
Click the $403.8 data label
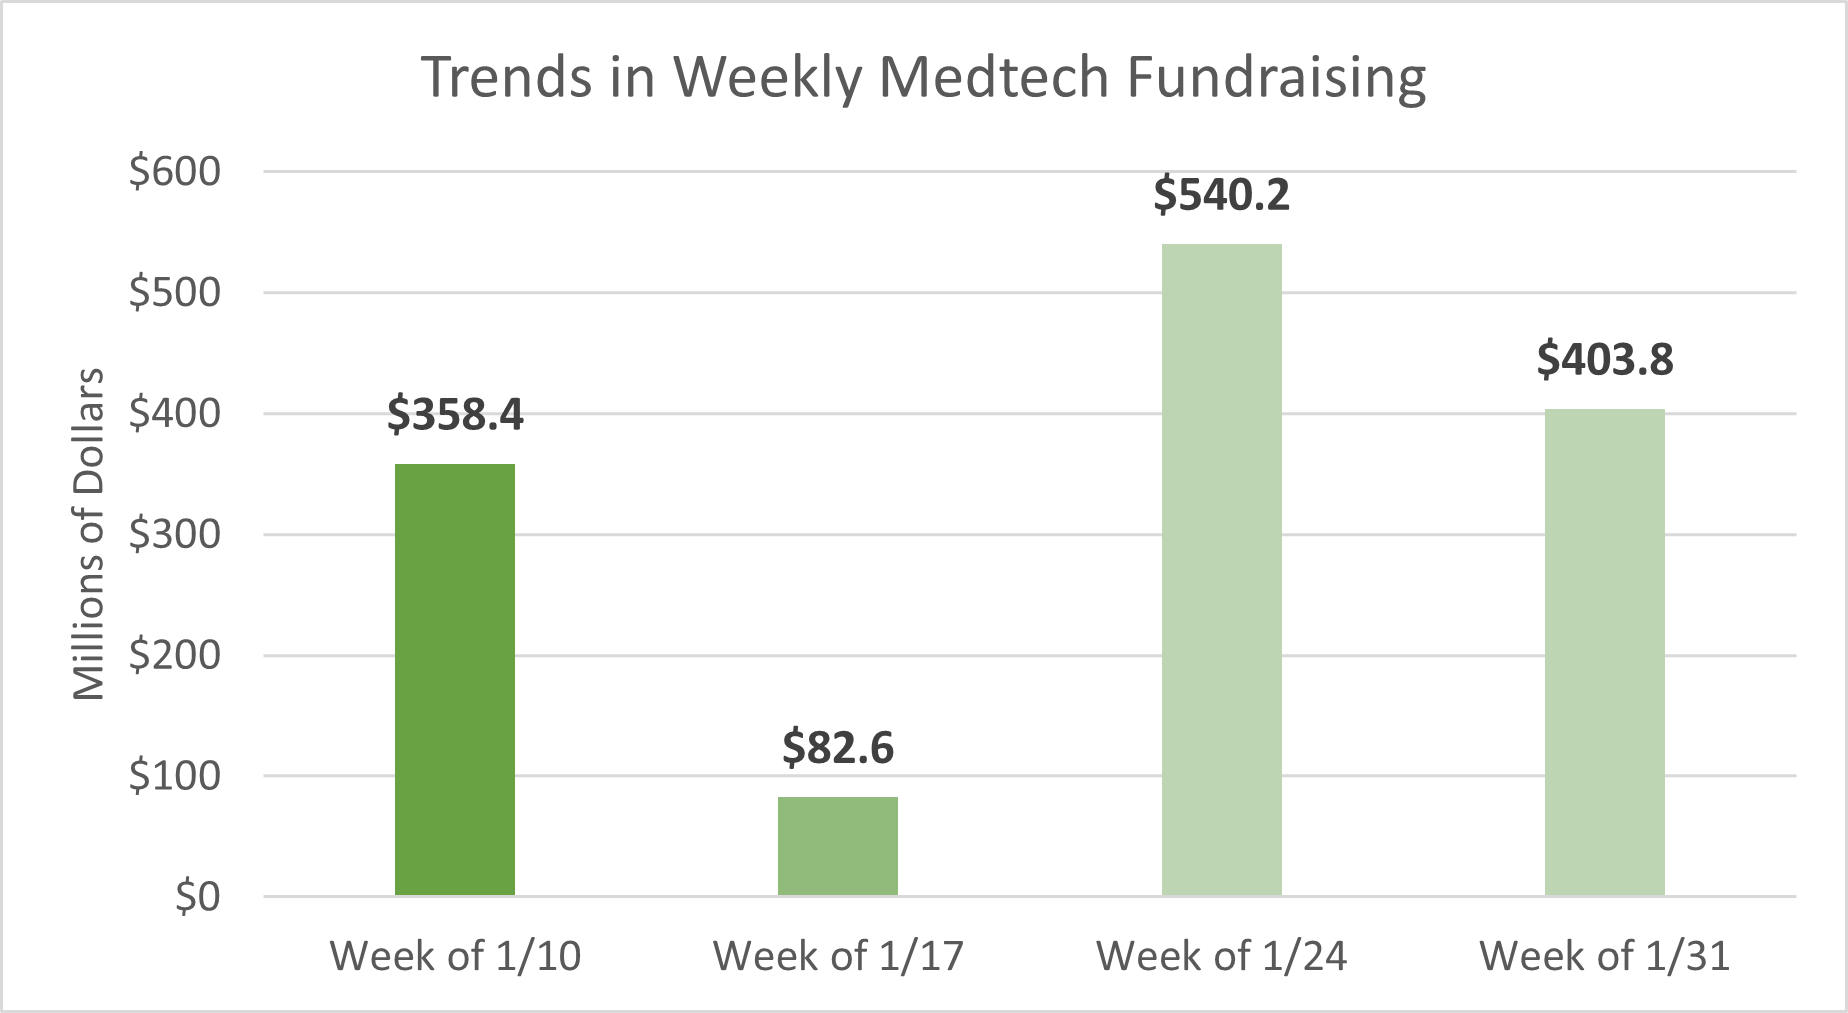click(1604, 359)
